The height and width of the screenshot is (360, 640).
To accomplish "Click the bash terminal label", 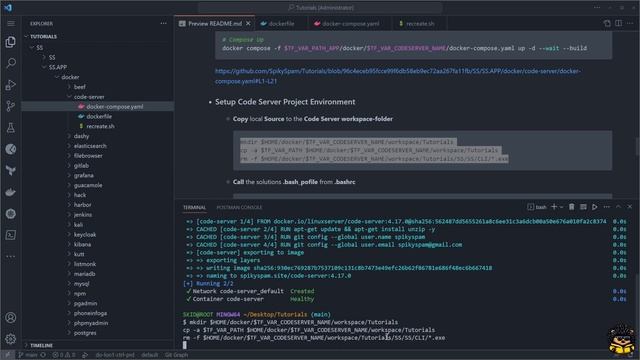I will (x=537, y=207).
